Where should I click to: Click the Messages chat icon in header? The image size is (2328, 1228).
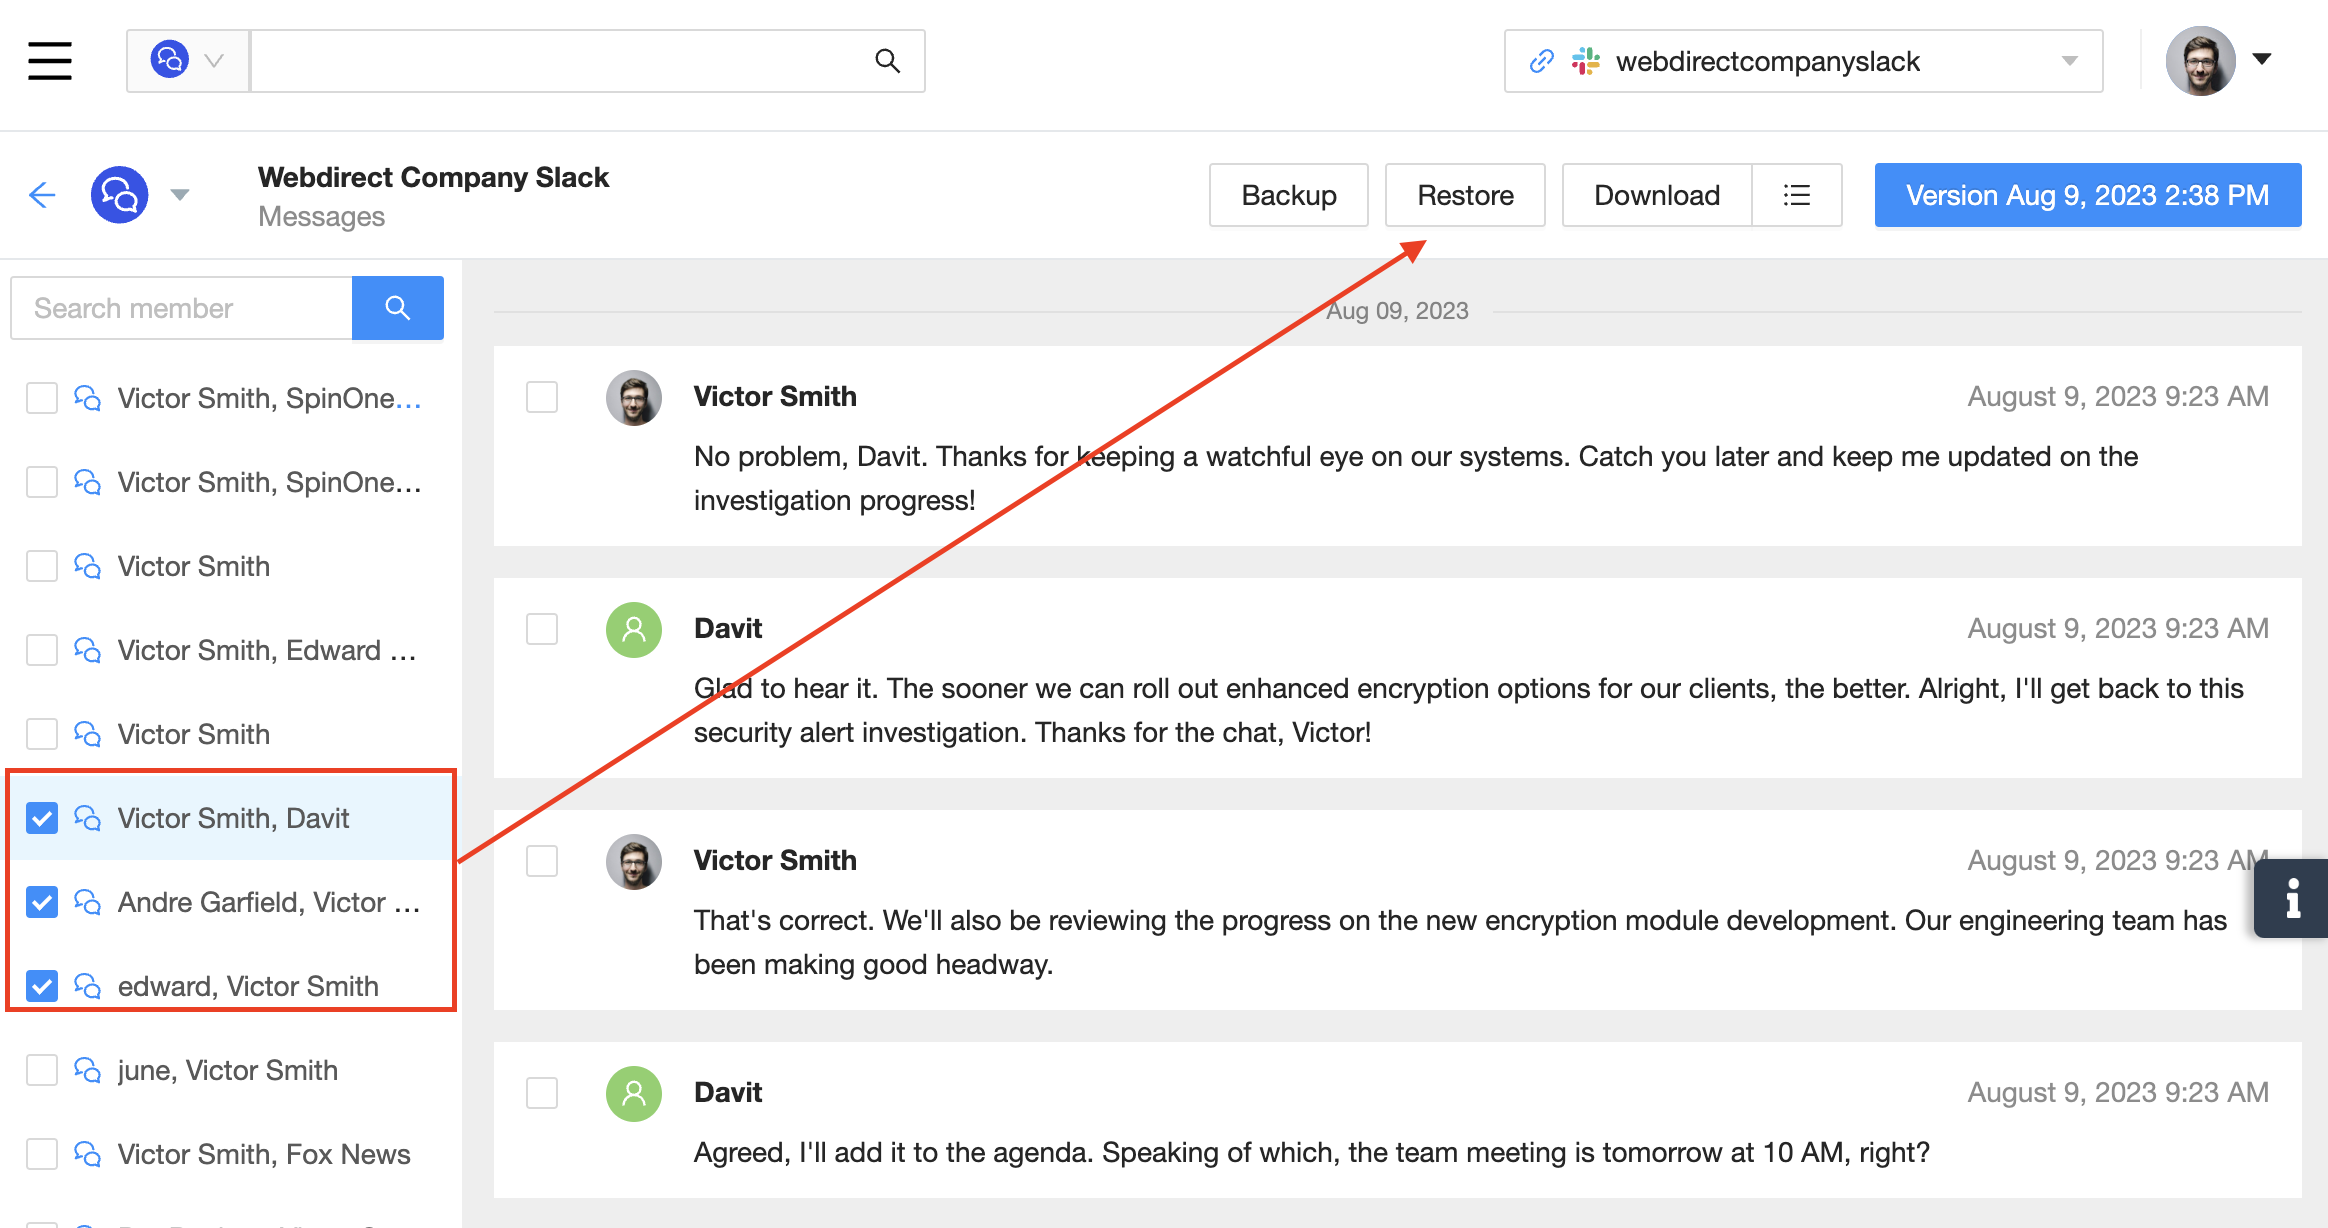pos(120,195)
